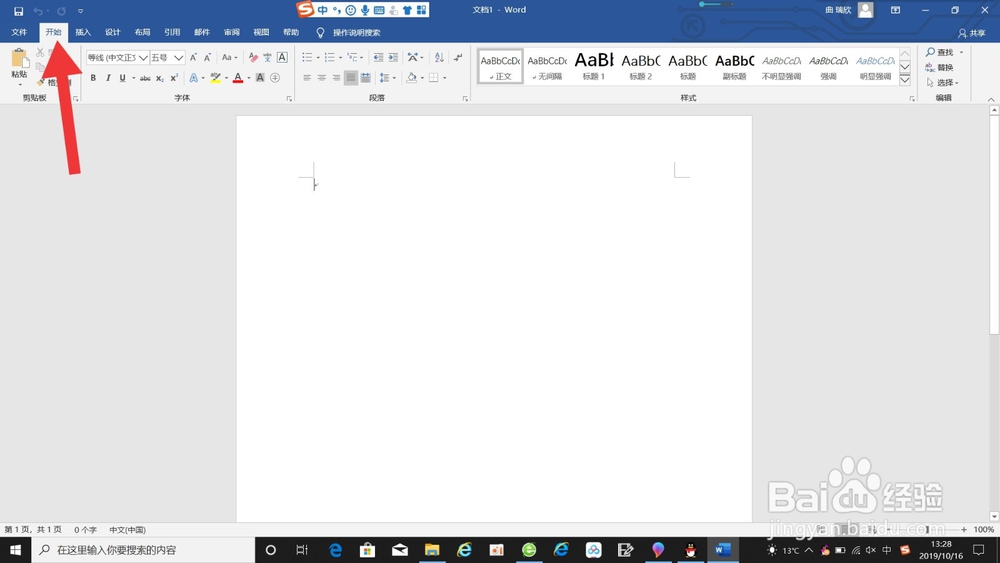The image size is (1000, 563).
Task: Expand the styles gallery more arrow
Action: (x=905, y=80)
